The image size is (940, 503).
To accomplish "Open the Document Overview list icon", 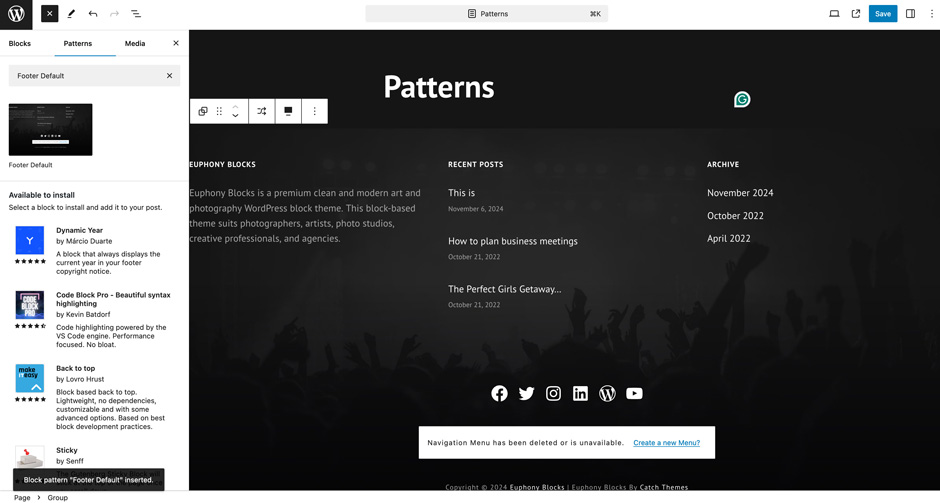I will tap(136, 14).
